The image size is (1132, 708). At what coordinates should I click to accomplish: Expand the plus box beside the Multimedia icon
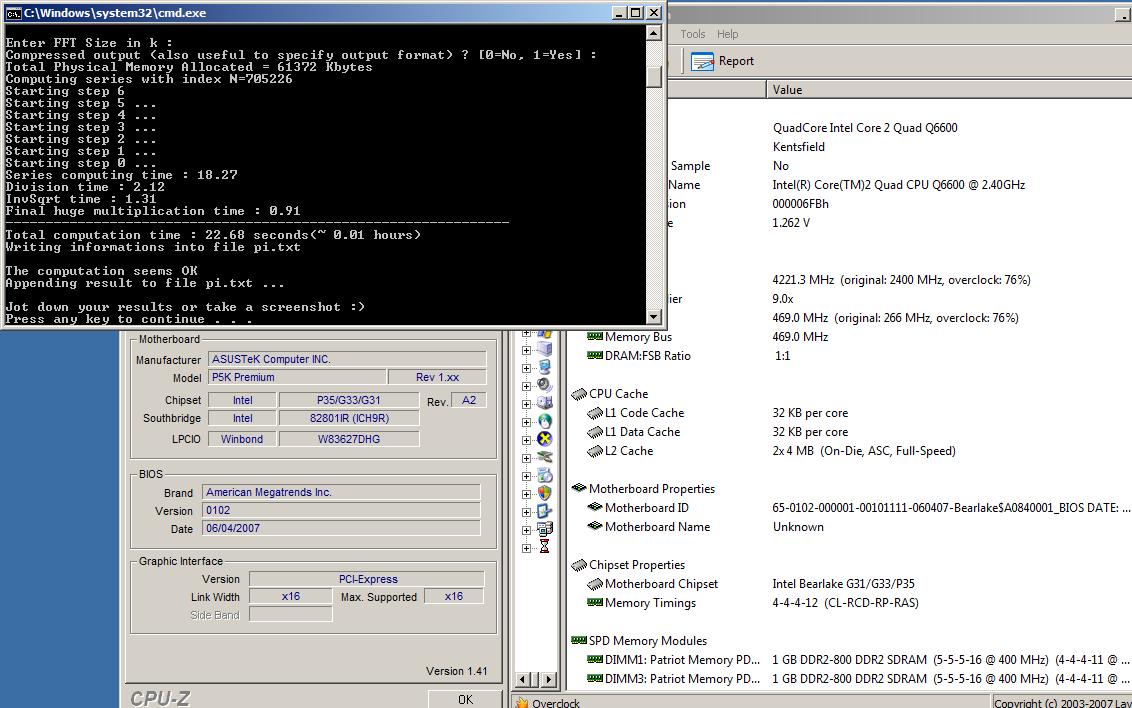tap(526, 386)
